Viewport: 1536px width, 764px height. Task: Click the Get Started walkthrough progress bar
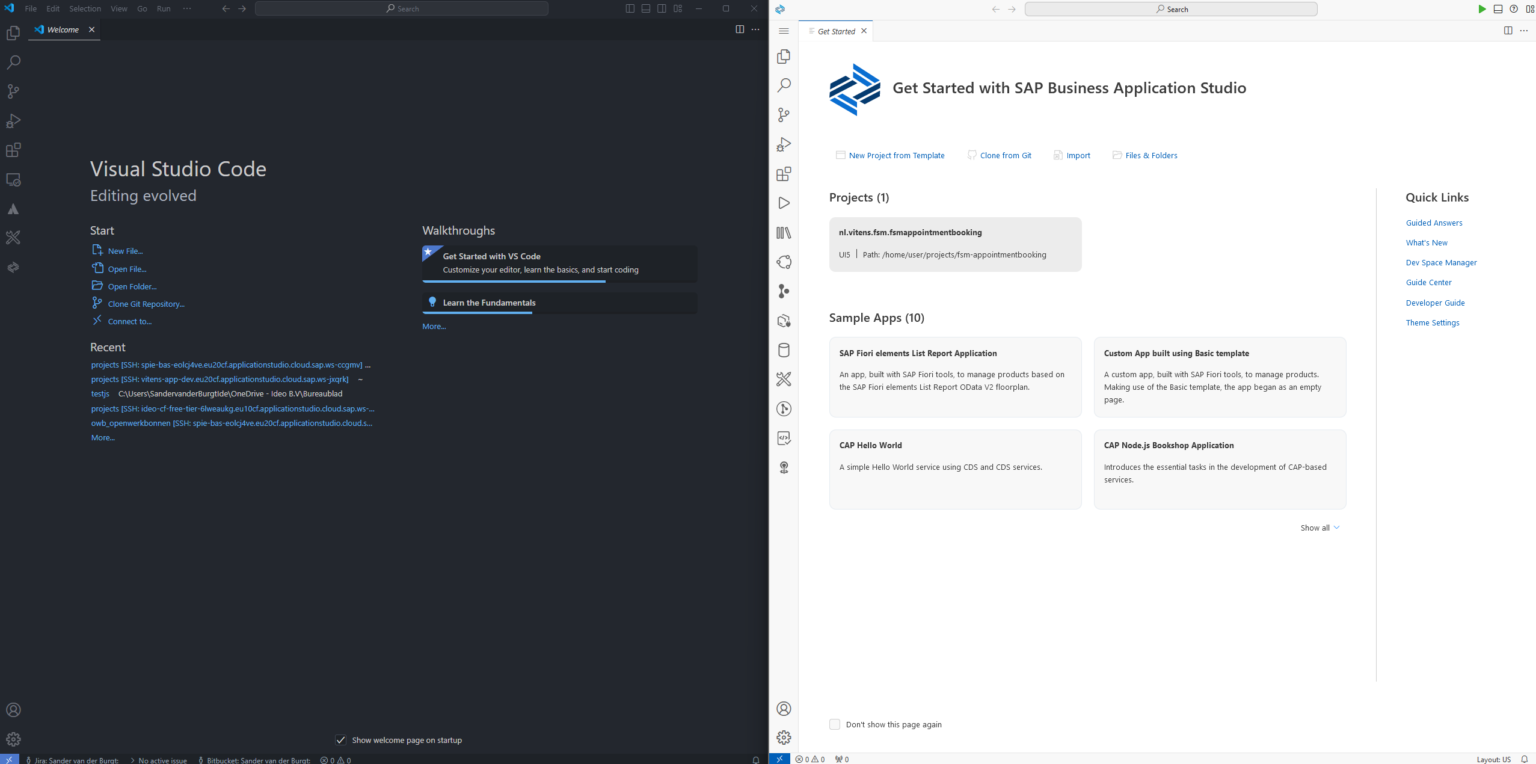(513, 282)
